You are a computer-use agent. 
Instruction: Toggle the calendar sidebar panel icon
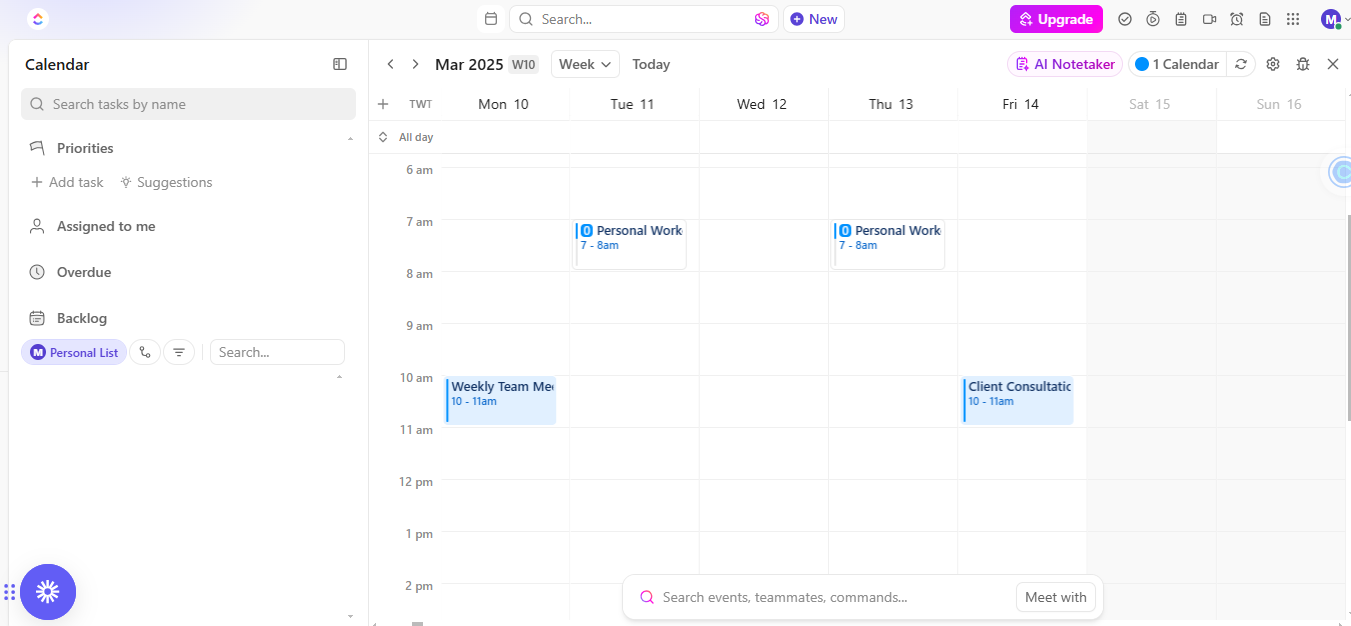click(340, 64)
